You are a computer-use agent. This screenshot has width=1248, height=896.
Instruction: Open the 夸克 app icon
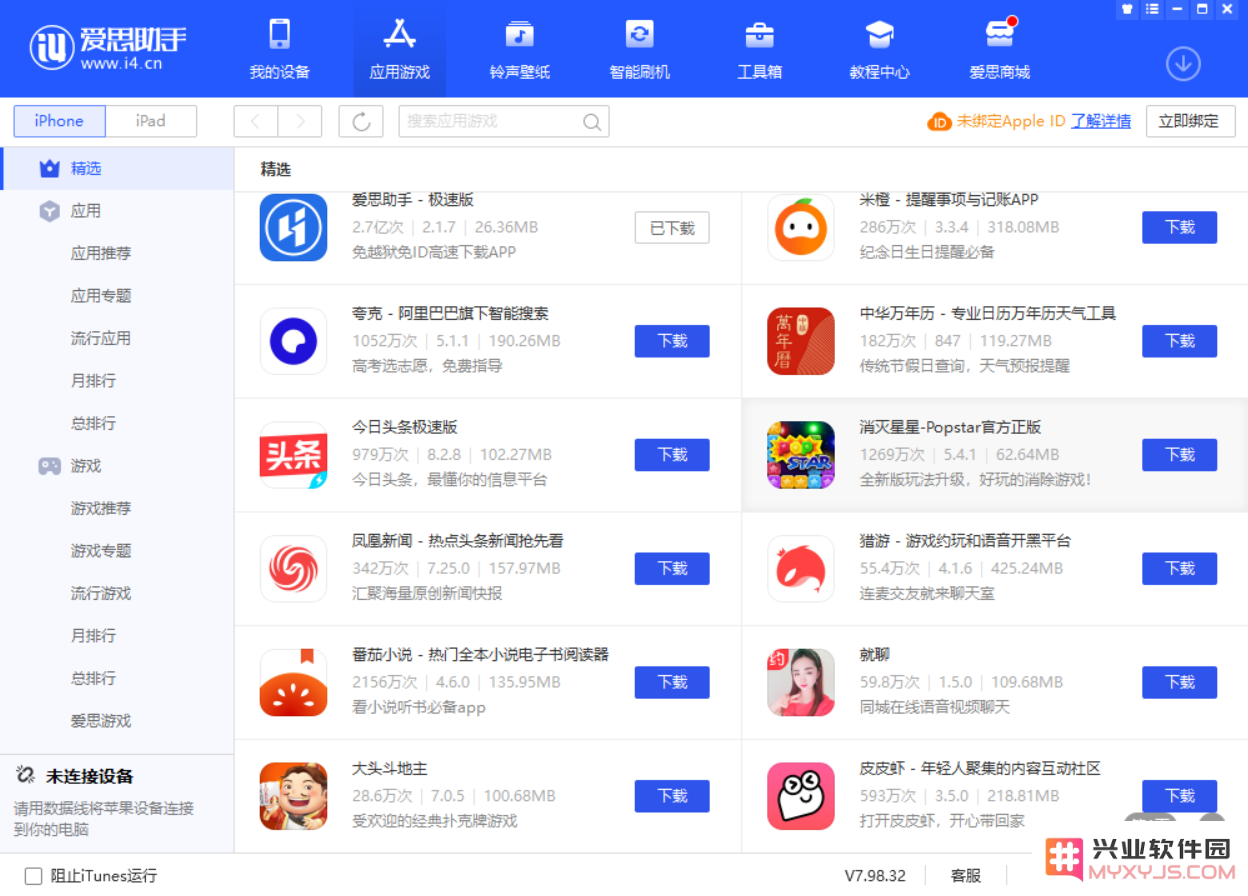click(293, 341)
